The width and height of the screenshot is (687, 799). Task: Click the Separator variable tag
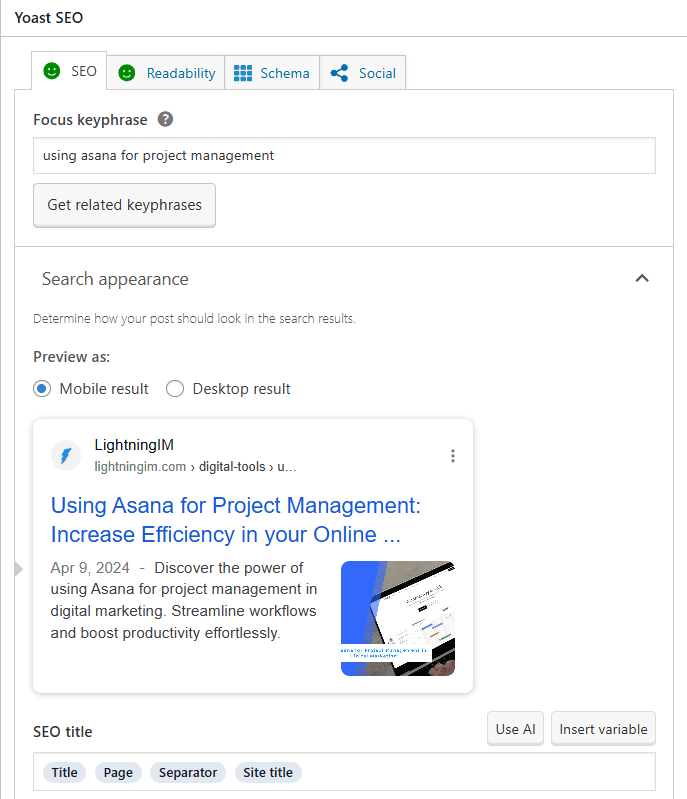[188, 773]
